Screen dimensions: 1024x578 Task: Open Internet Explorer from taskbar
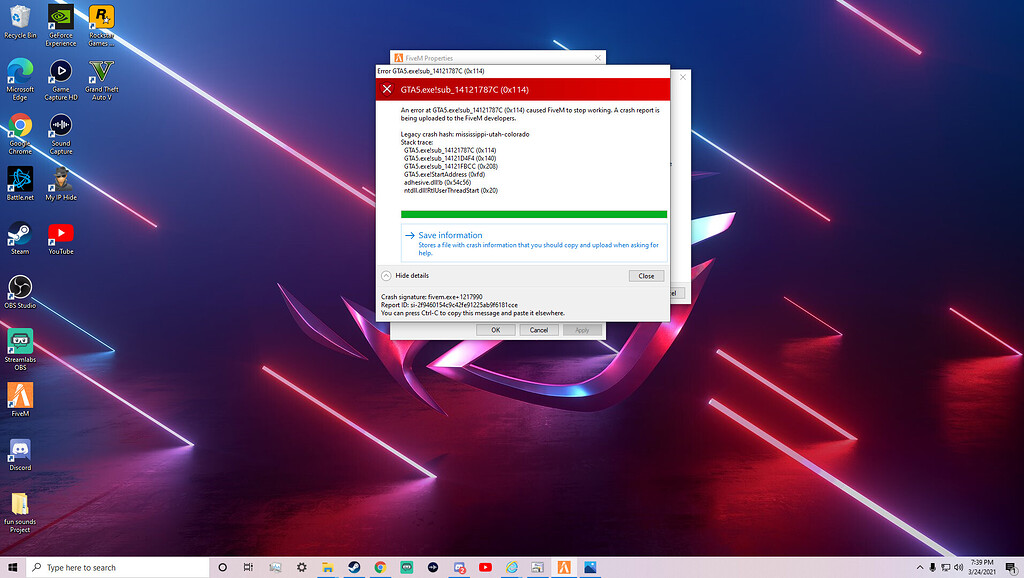coord(511,567)
